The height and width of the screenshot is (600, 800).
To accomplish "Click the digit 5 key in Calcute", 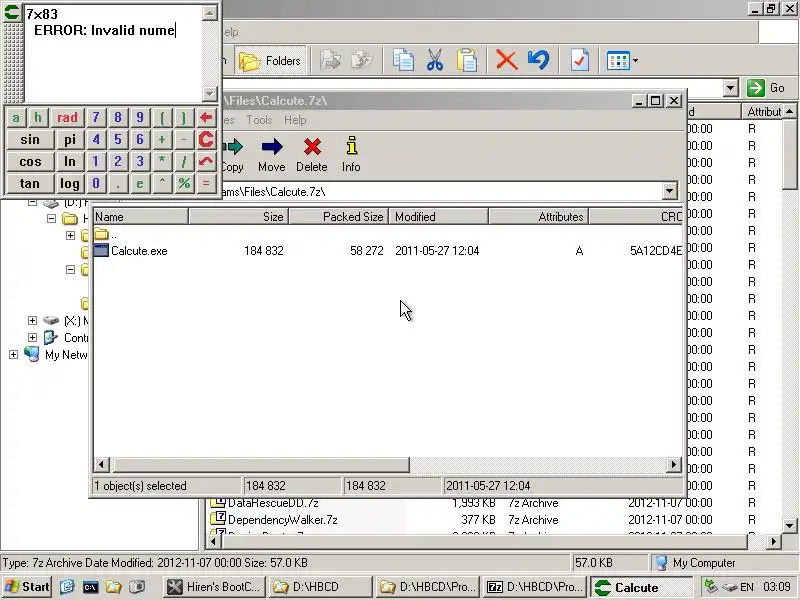I will pos(118,140).
